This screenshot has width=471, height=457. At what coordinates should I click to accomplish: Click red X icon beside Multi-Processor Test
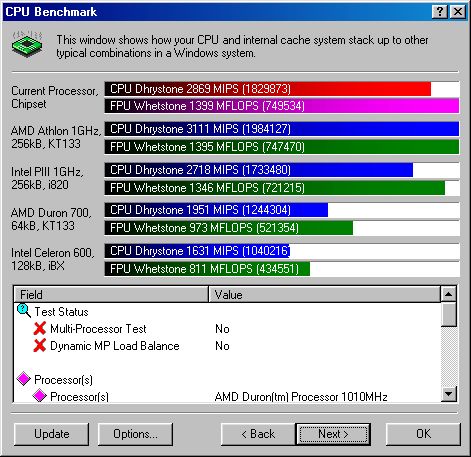(40, 329)
